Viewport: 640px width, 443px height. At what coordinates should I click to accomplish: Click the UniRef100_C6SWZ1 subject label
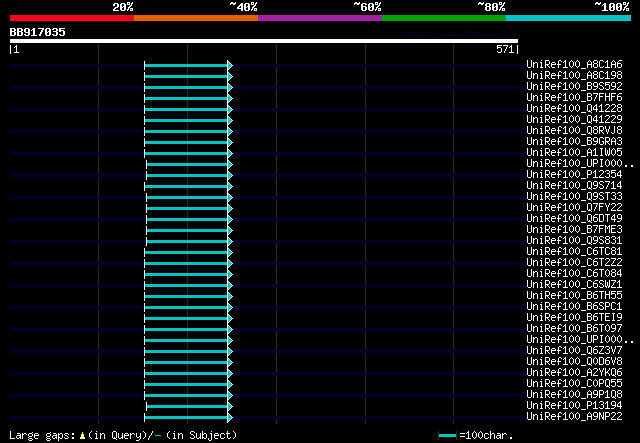pos(574,285)
